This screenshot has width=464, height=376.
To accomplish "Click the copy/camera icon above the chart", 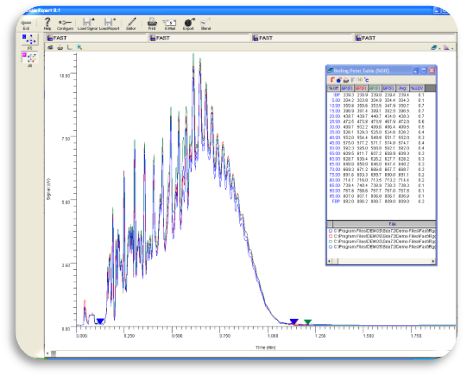I will point(50,47).
